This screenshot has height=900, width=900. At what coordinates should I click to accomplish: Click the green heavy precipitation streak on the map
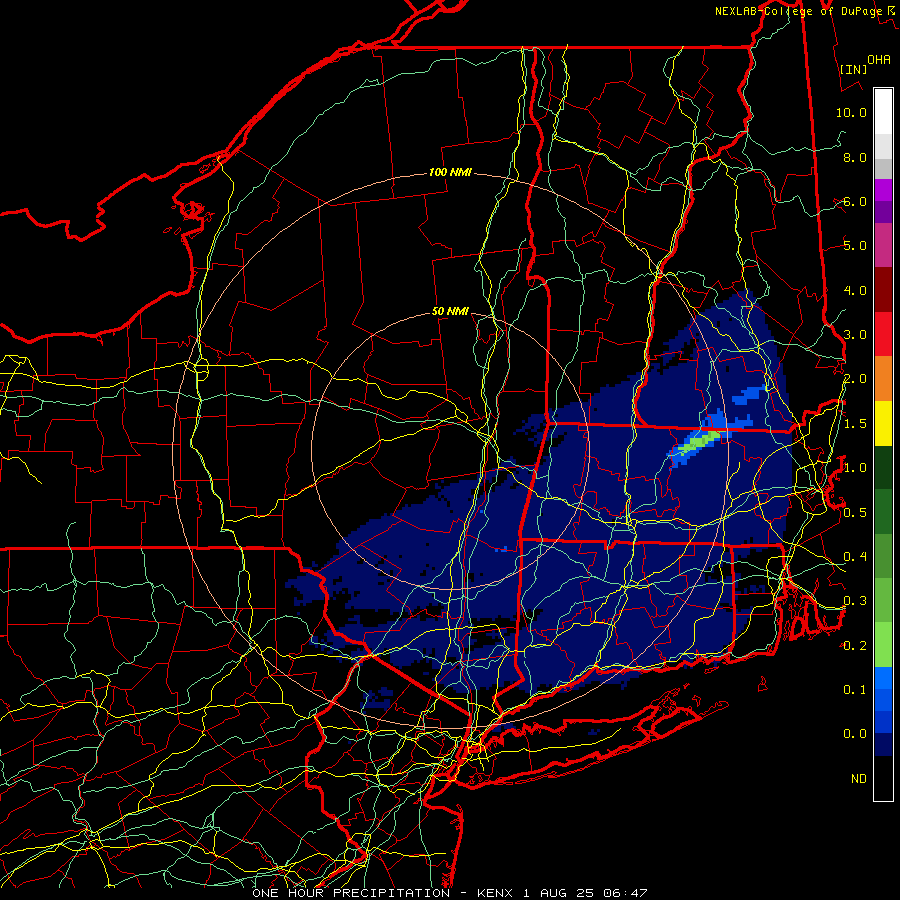[x=698, y=443]
